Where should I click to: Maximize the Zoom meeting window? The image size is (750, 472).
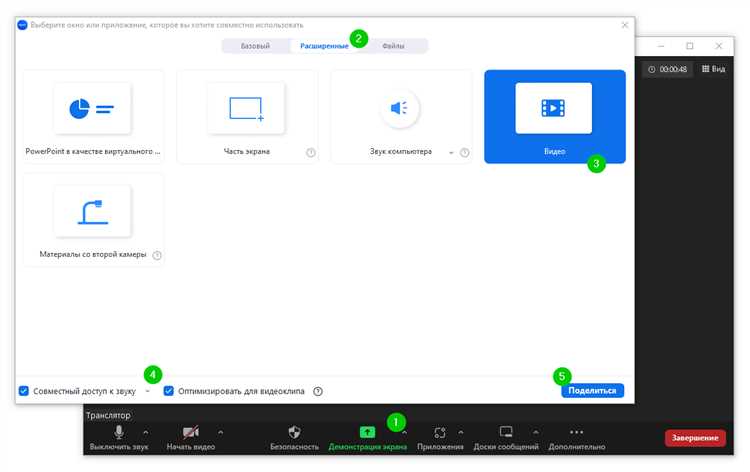pos(690,46)
